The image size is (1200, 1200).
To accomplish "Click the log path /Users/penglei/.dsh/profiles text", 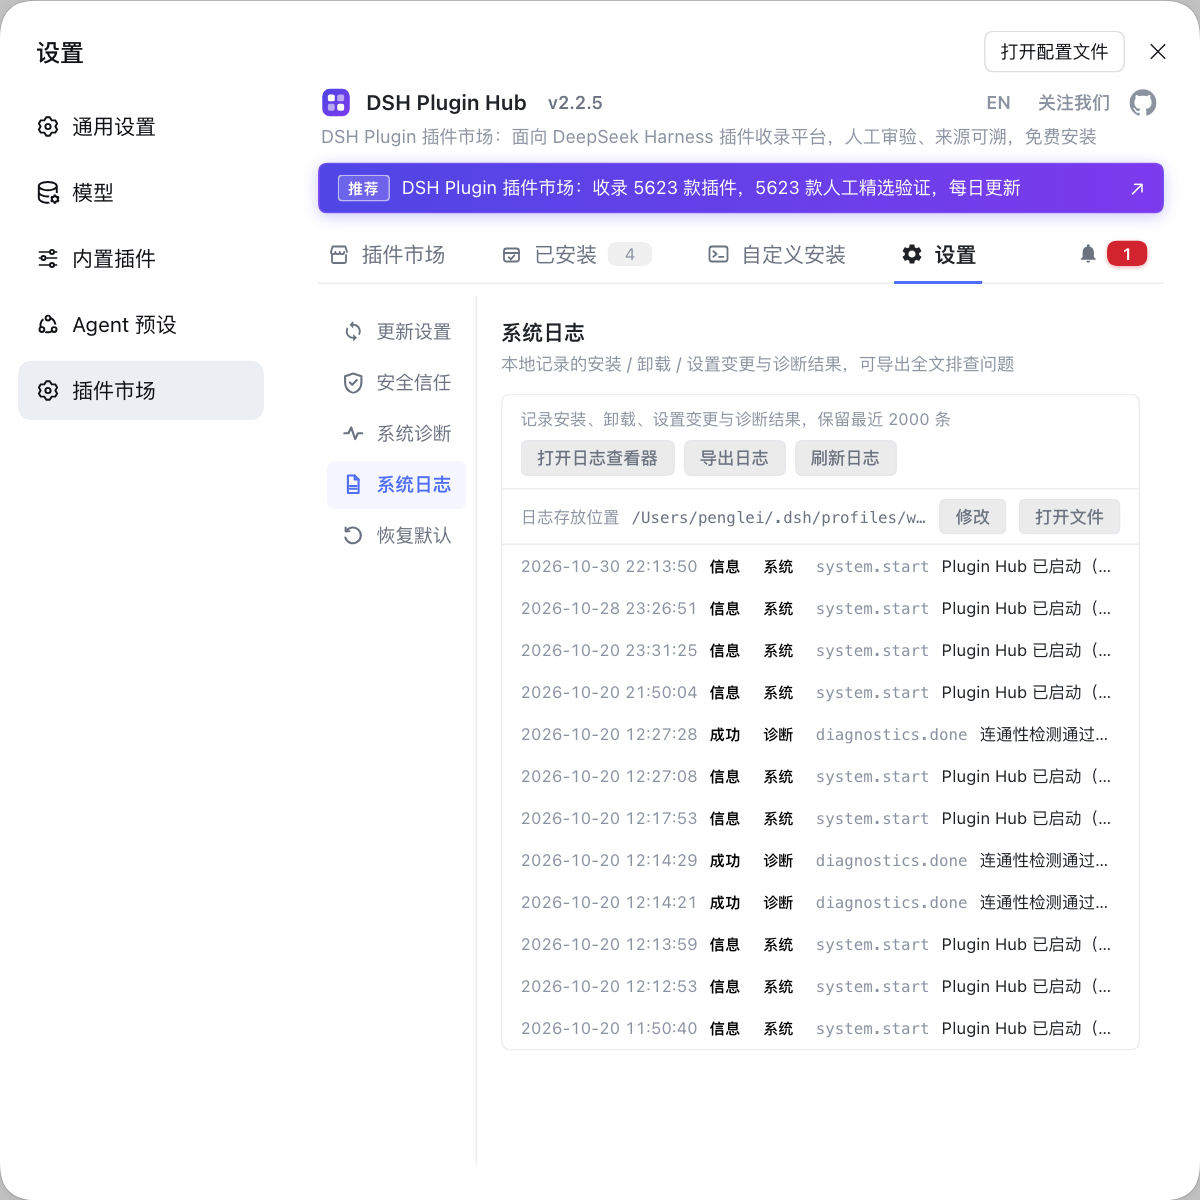I will tap(779, 517).
